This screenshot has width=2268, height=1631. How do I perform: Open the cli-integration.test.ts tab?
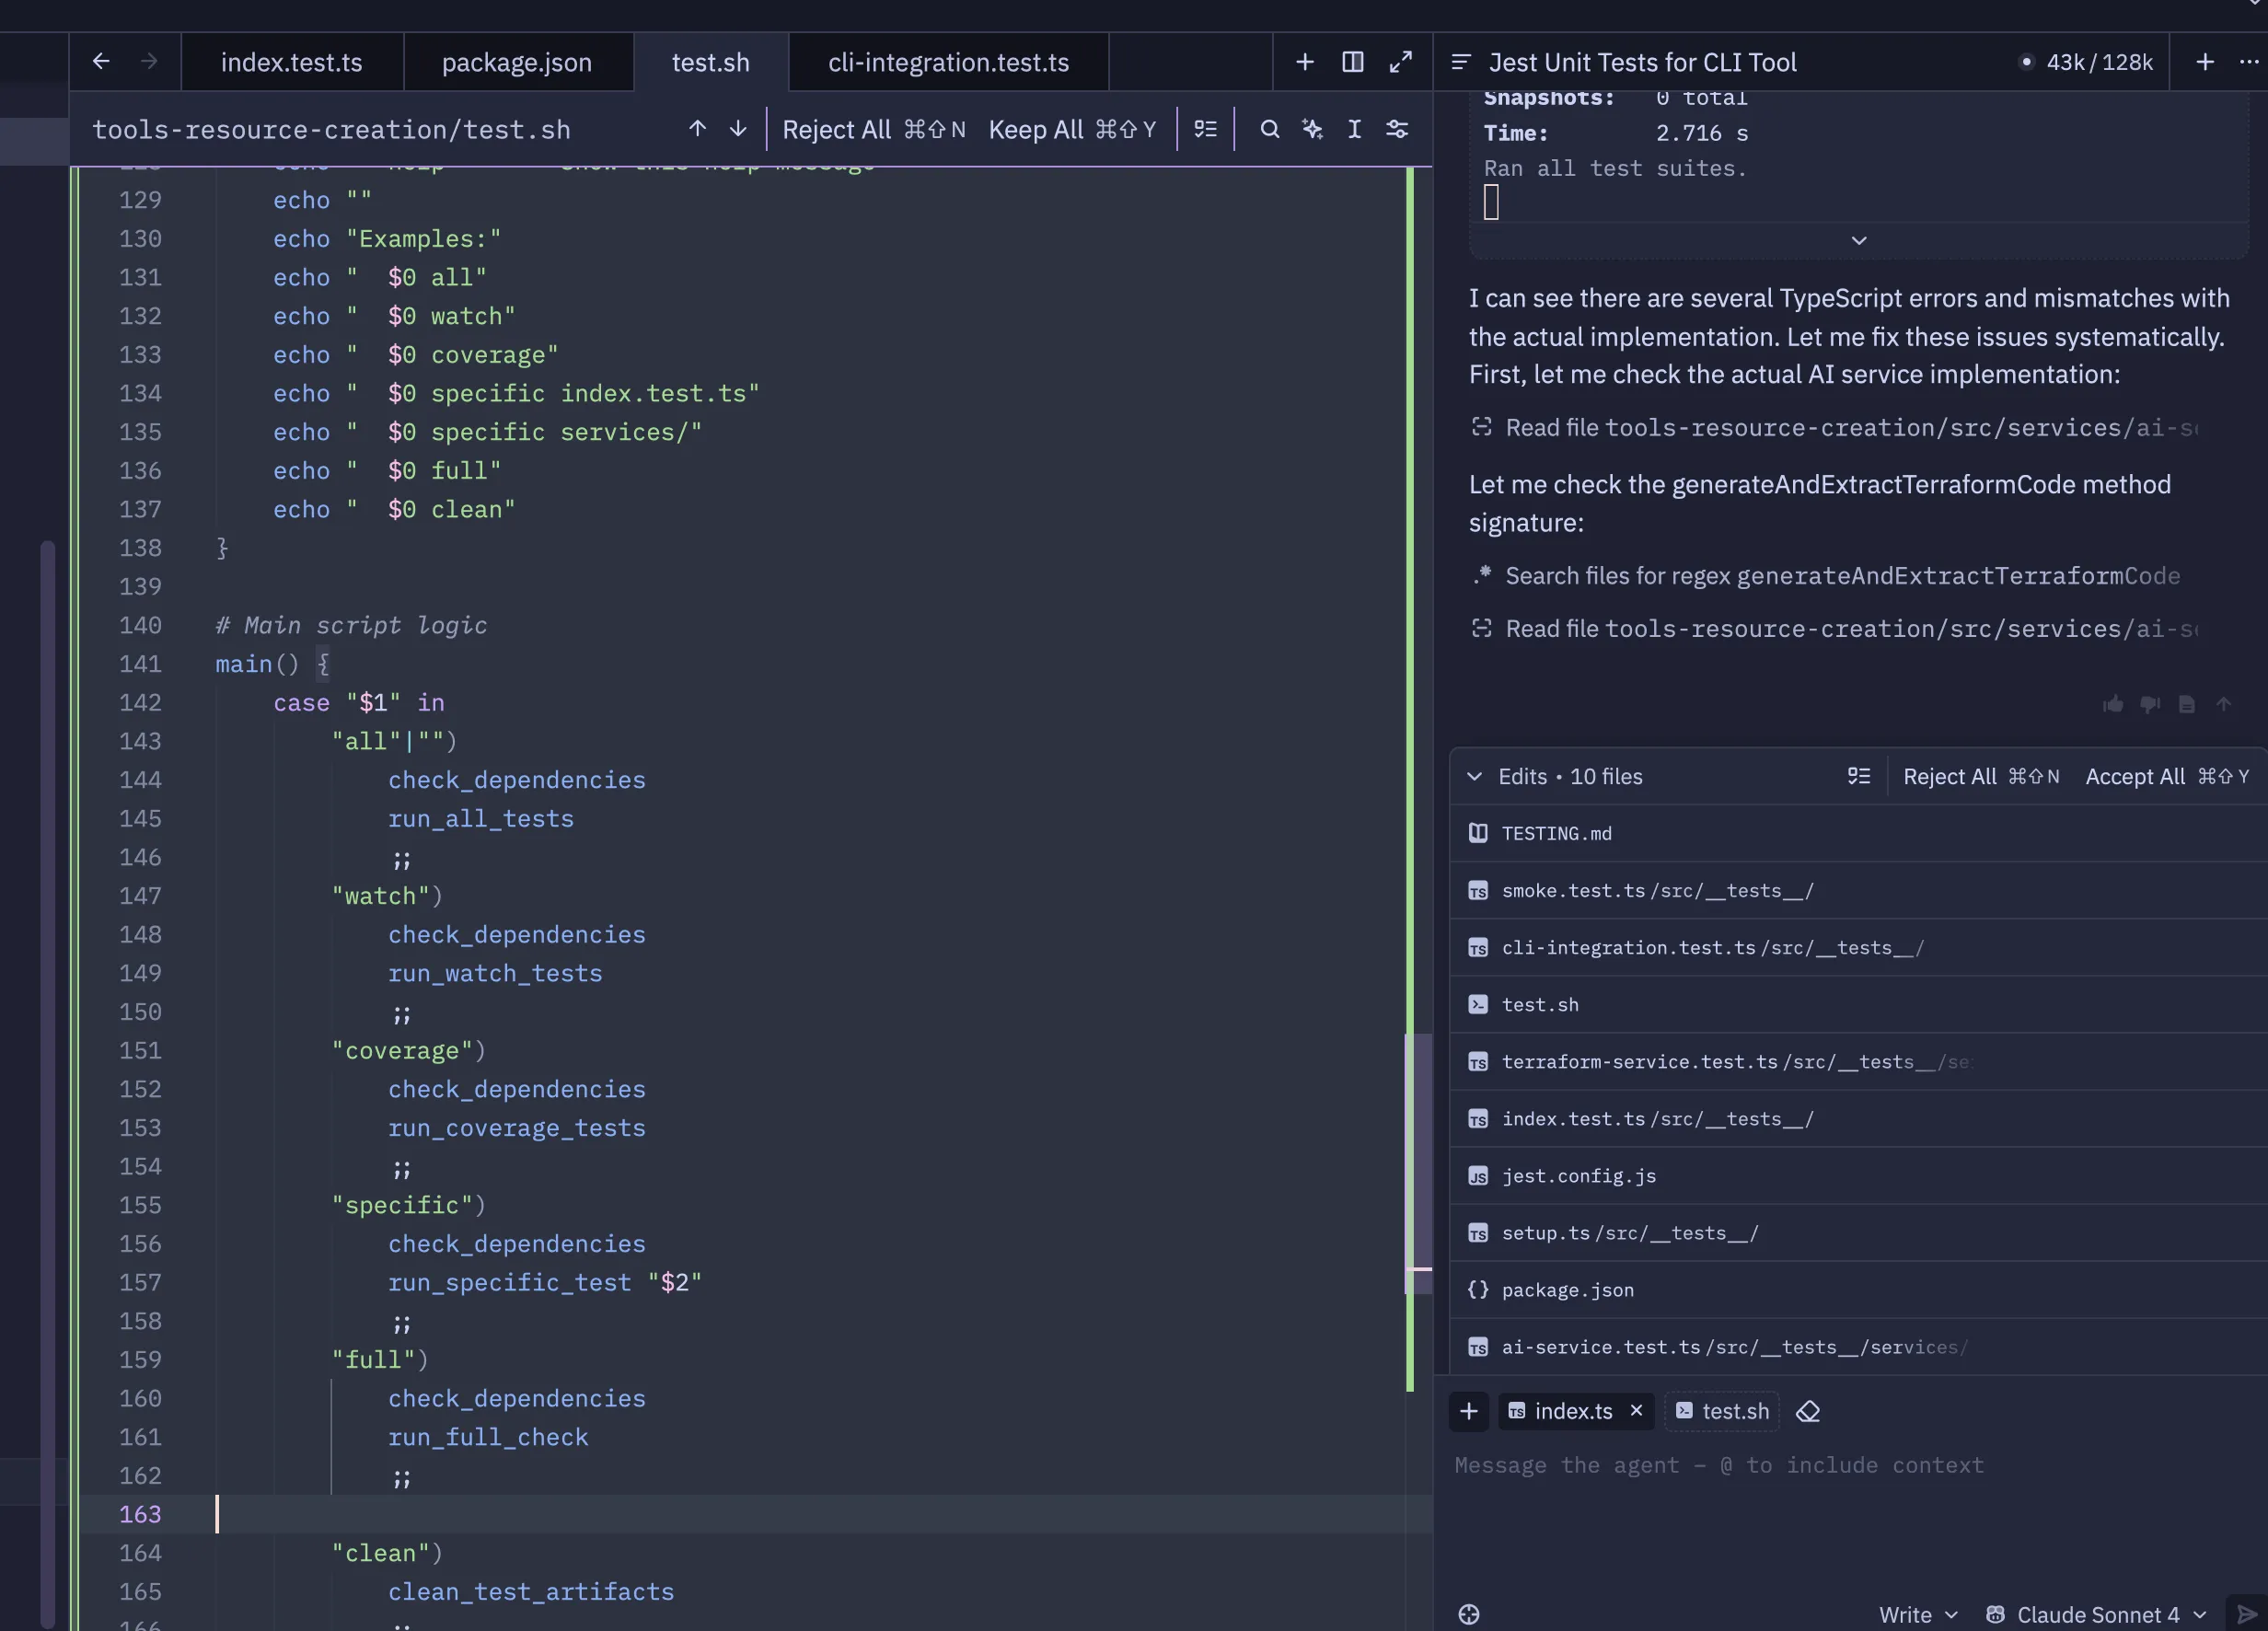(948, 62)
